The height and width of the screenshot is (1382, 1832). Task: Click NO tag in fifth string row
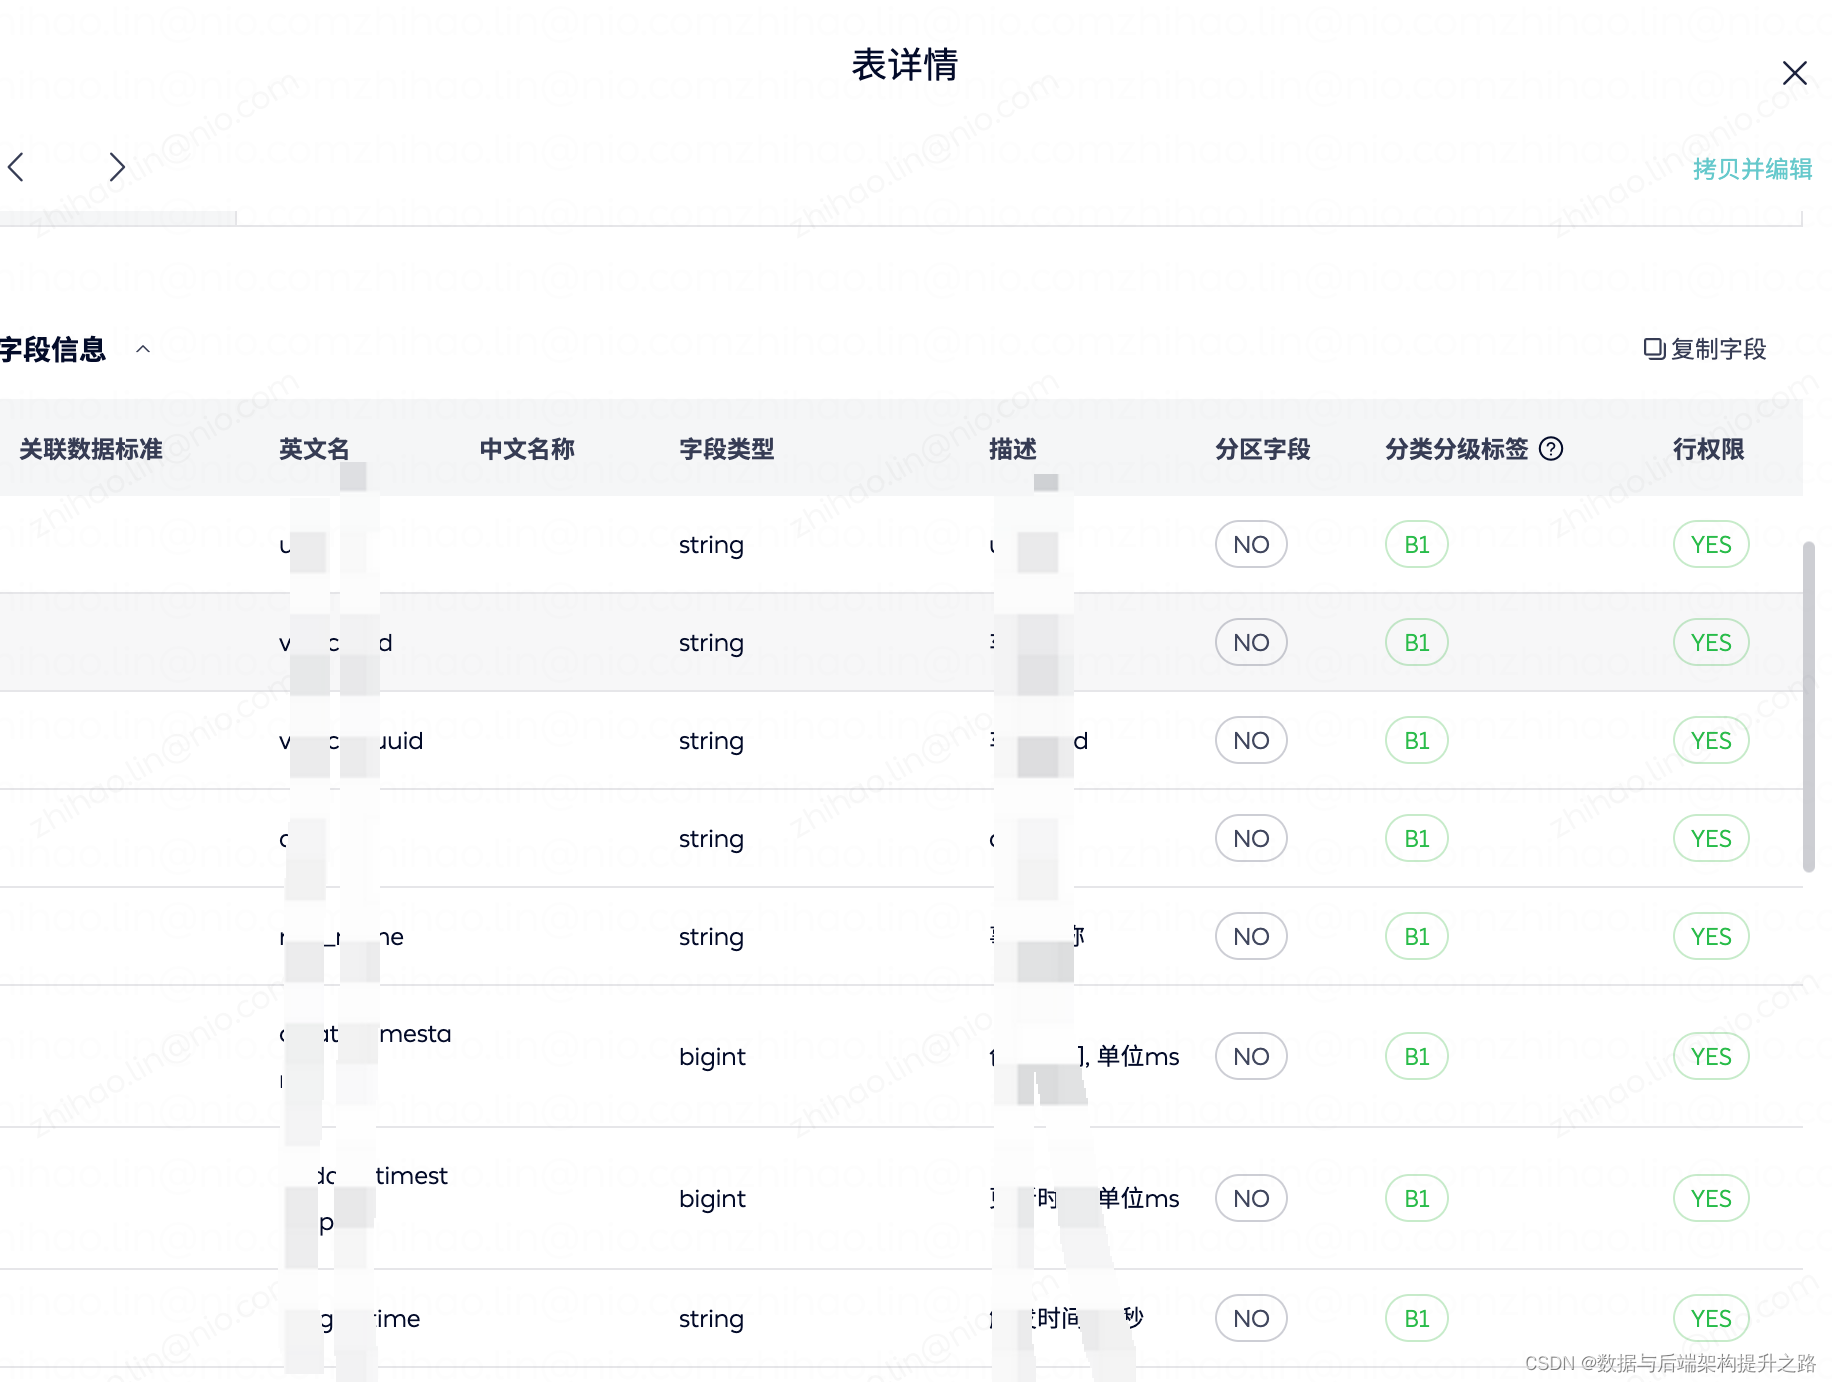pyautogui.click(x=1251, y=937)
